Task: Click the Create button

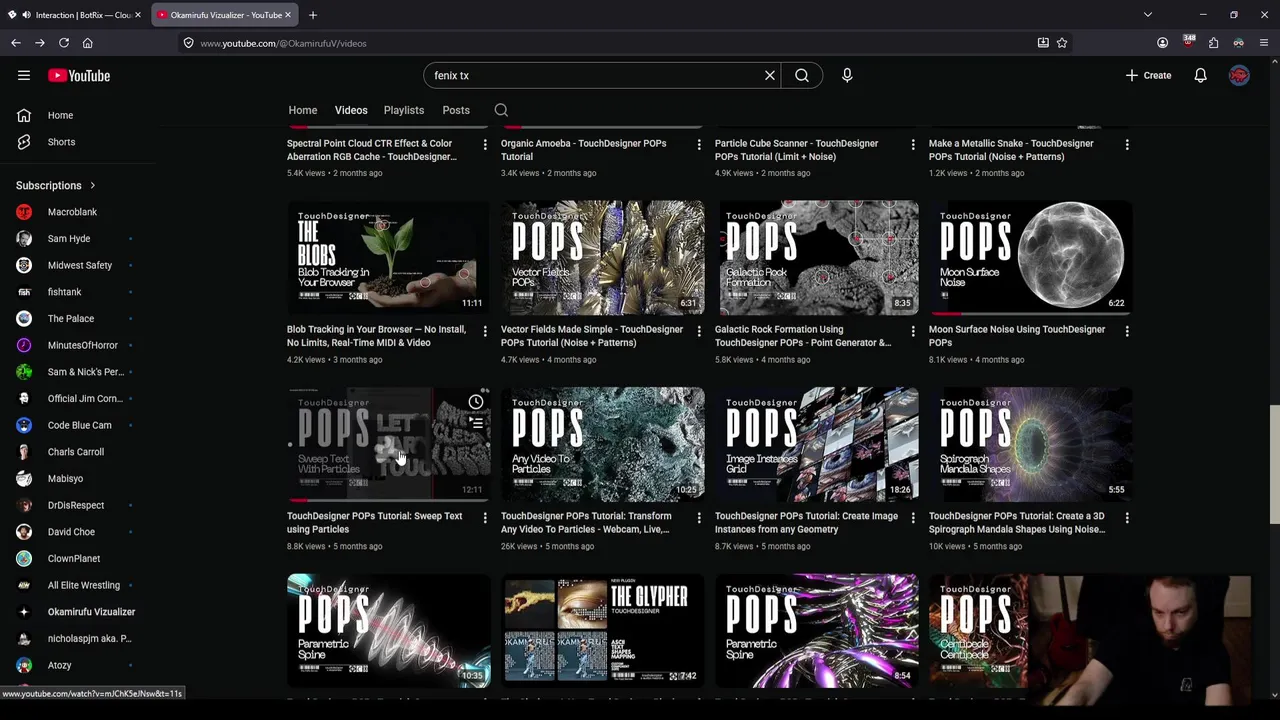Action: [1148, 75]
